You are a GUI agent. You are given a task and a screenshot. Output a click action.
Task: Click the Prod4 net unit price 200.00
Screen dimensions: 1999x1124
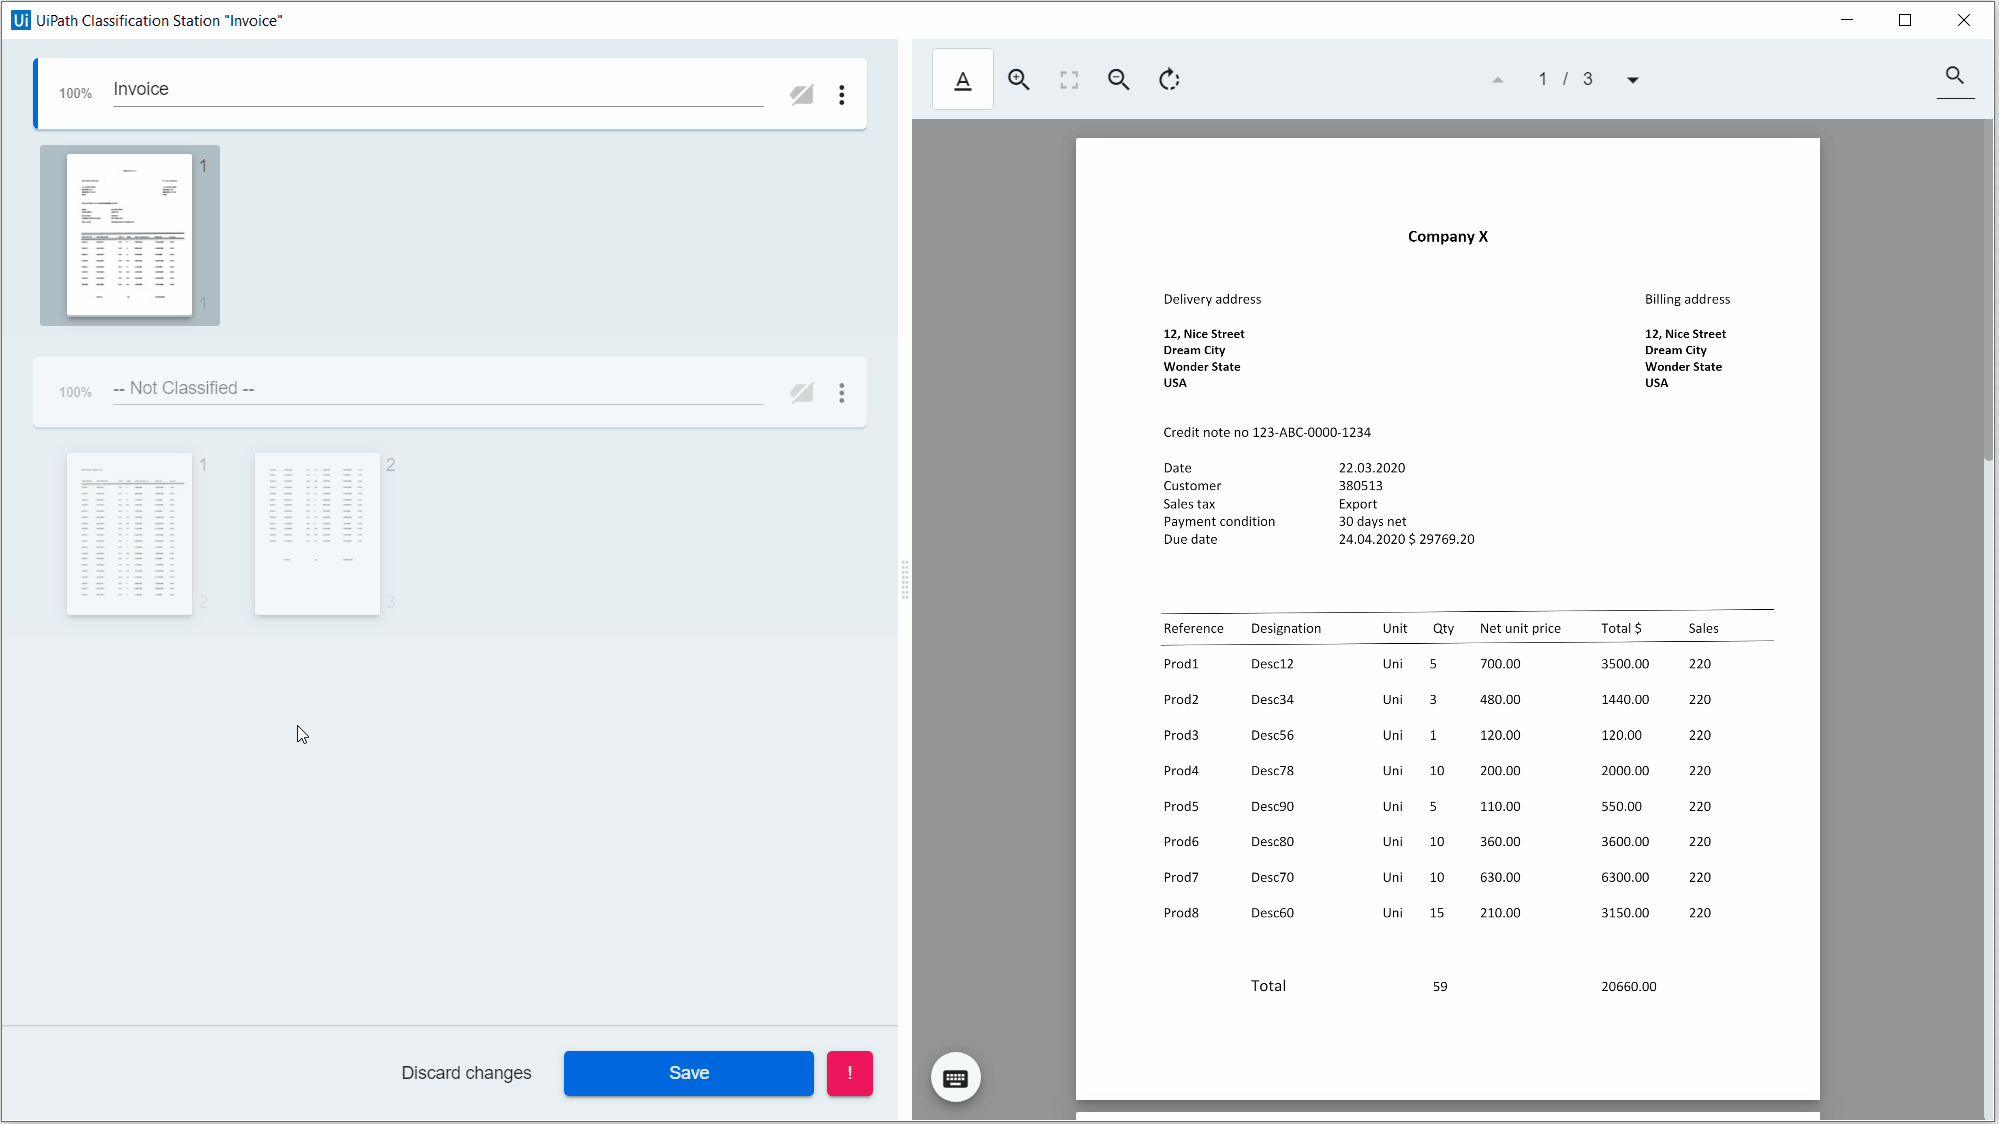(1500, 771)
